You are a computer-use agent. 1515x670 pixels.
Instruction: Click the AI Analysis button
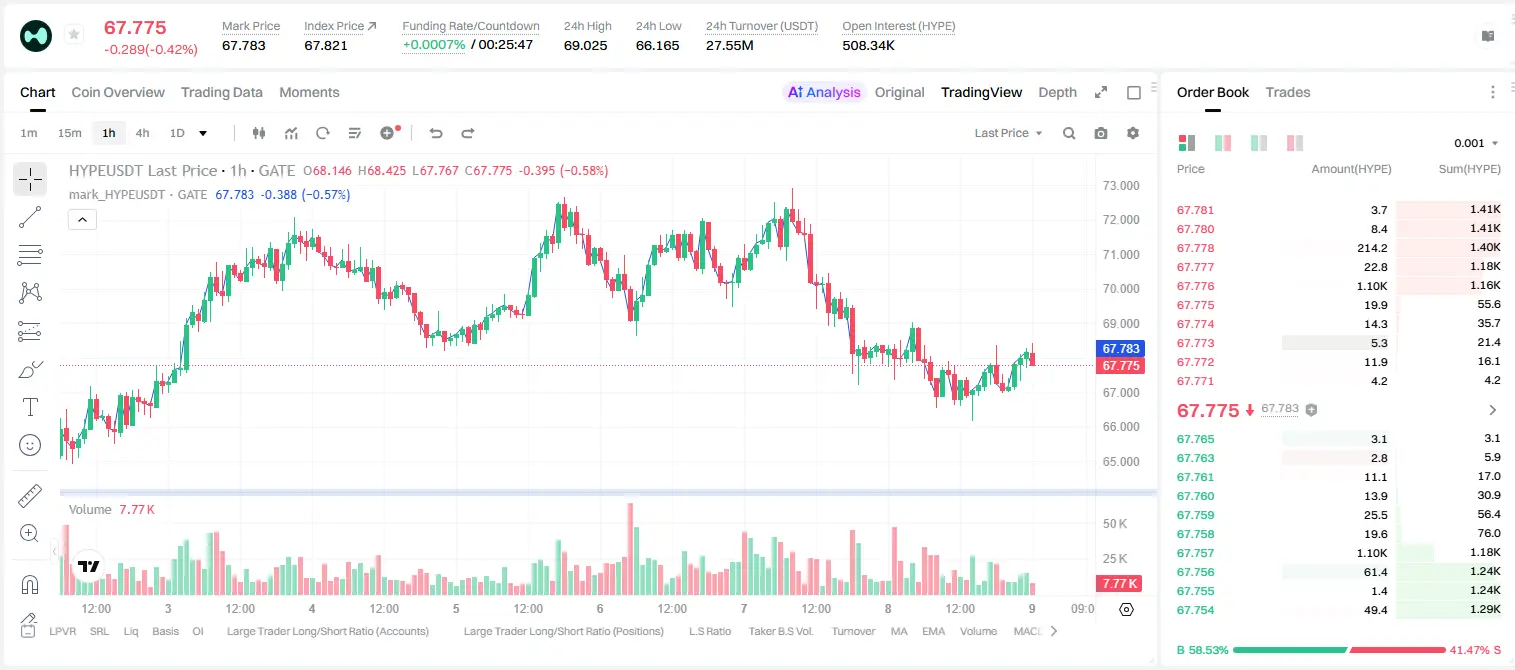click(824, 92)
